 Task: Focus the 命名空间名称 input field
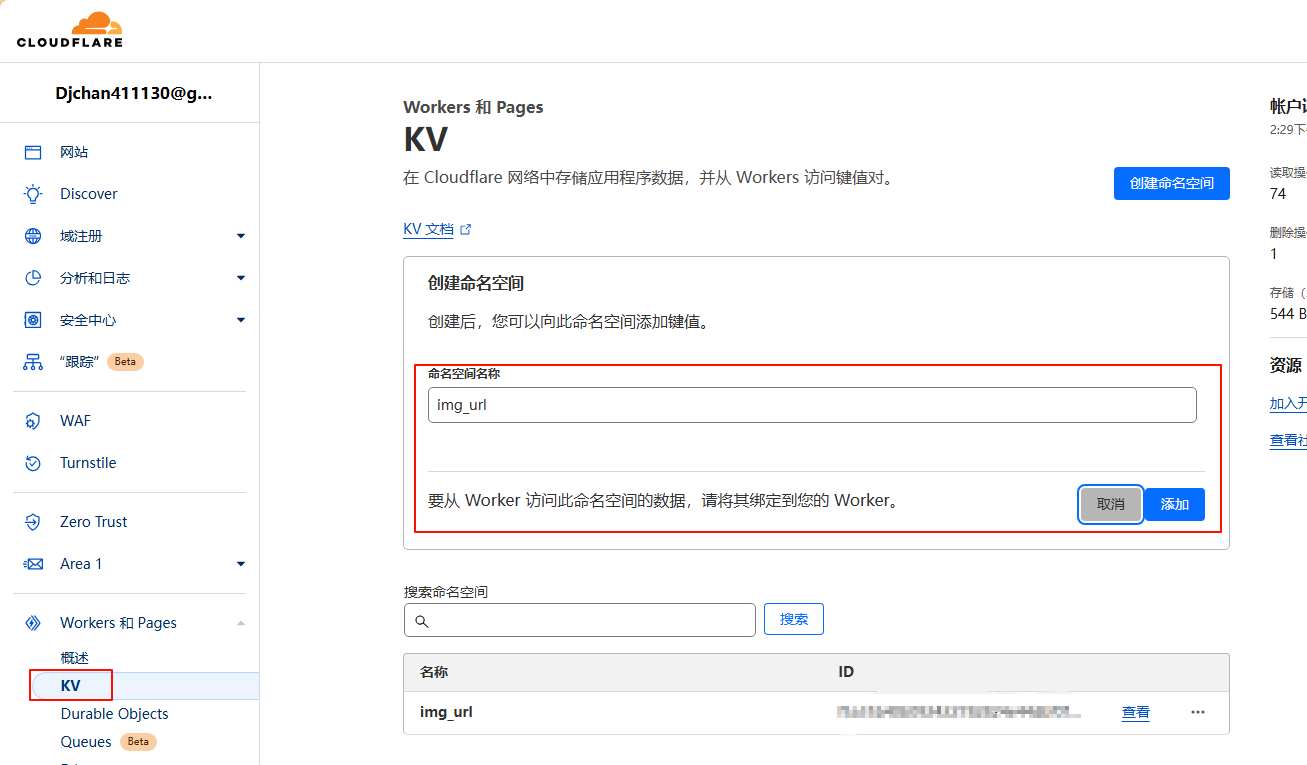[812, 405]
